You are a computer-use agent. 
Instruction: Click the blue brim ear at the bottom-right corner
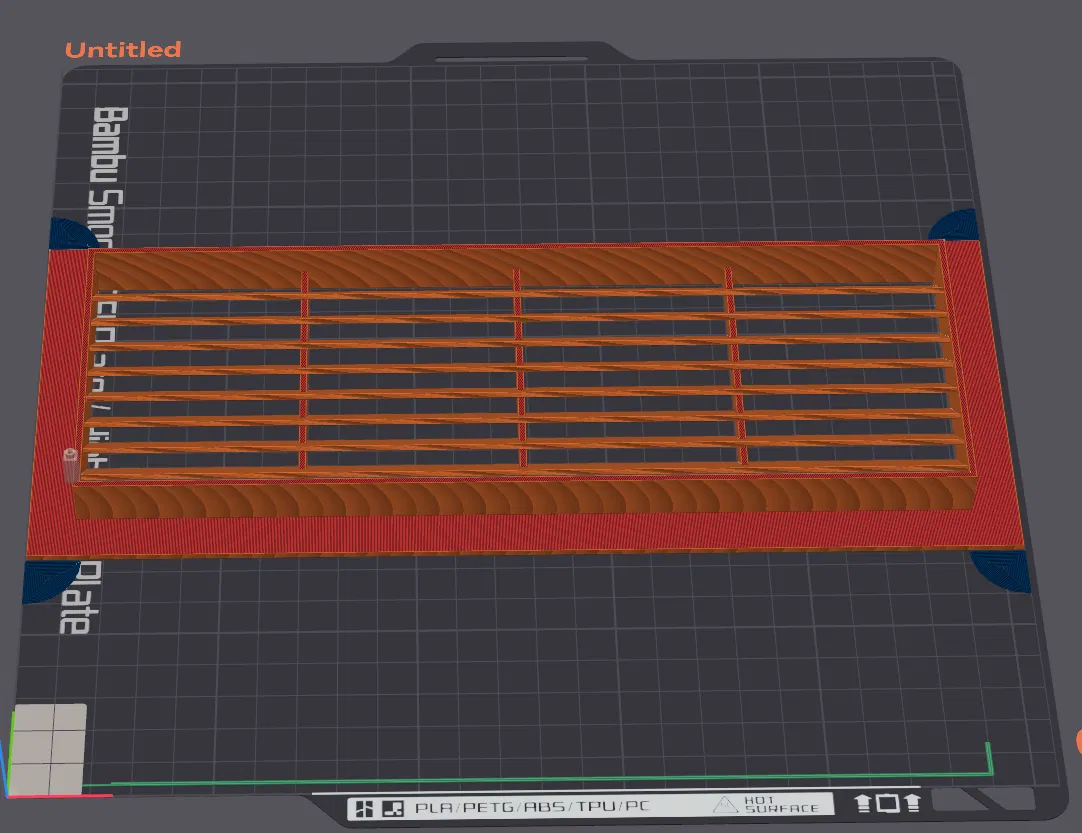(1002, 571)
